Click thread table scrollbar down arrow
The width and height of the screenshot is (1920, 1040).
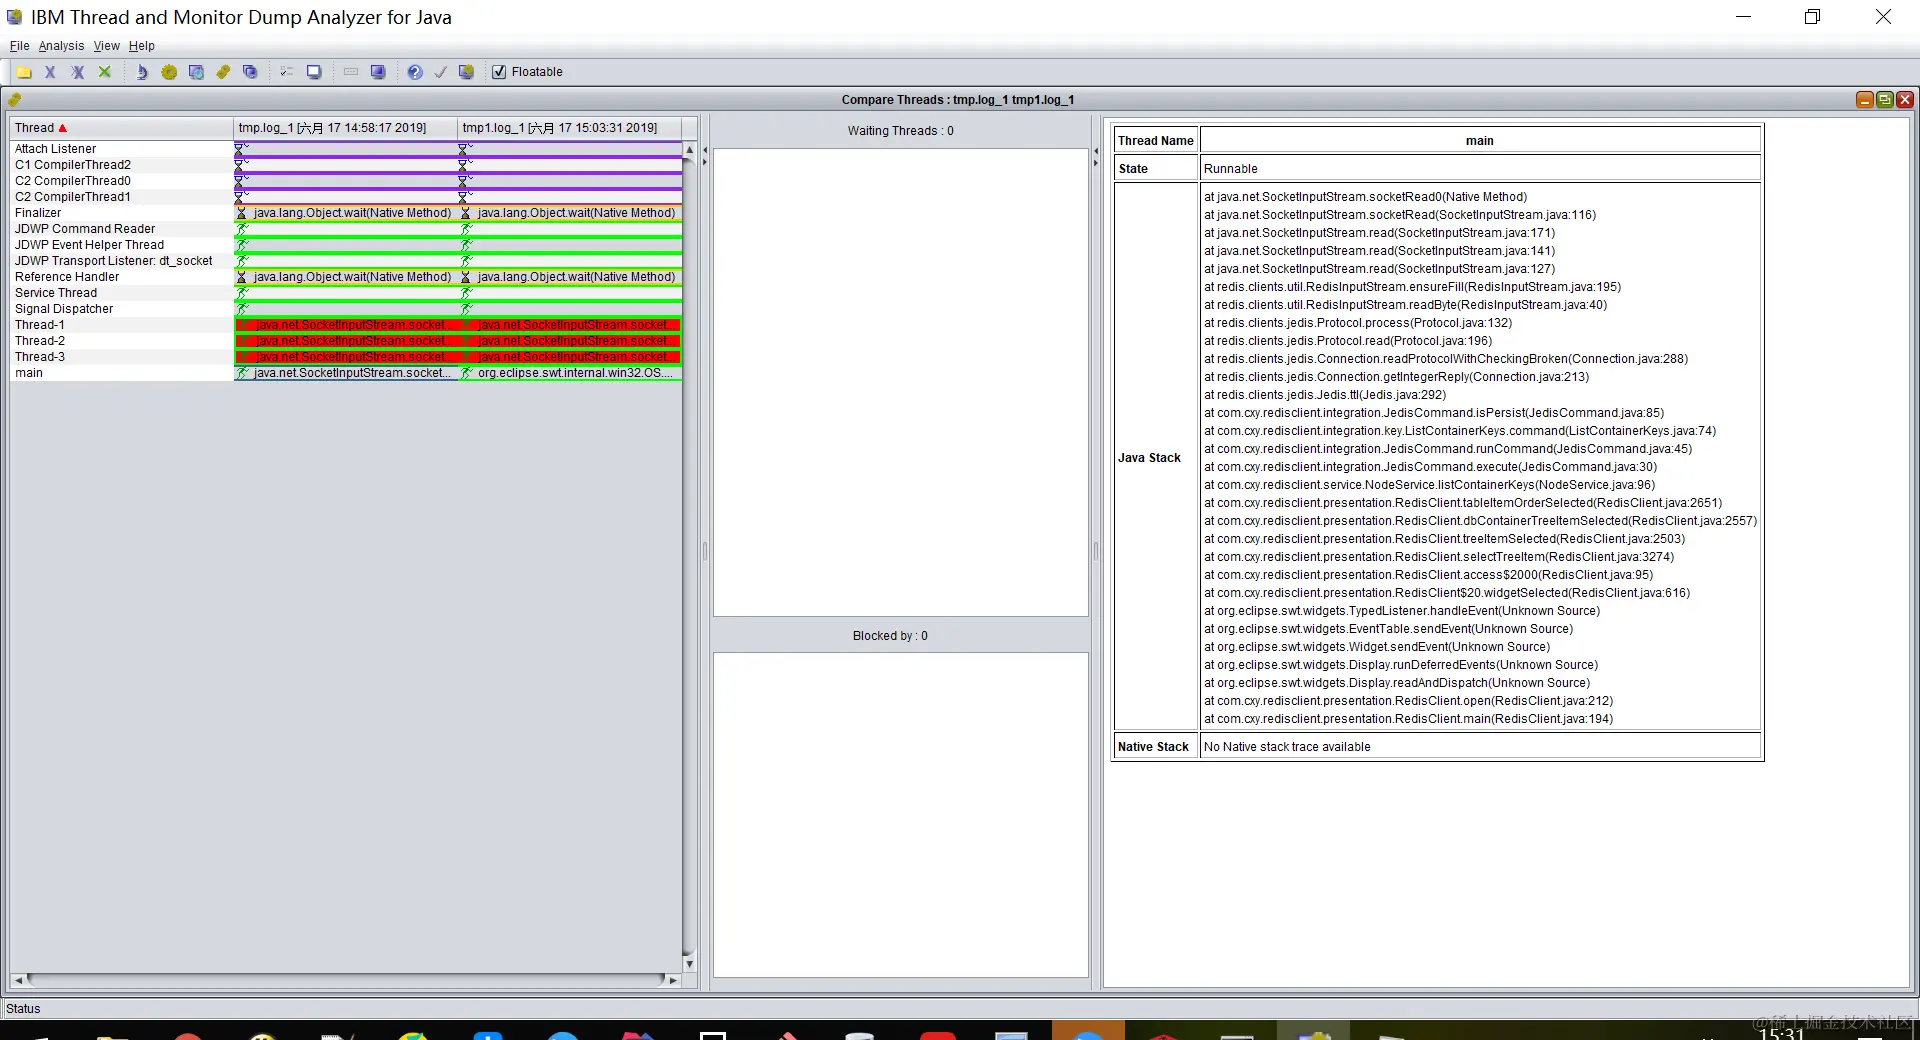[689, 964]
